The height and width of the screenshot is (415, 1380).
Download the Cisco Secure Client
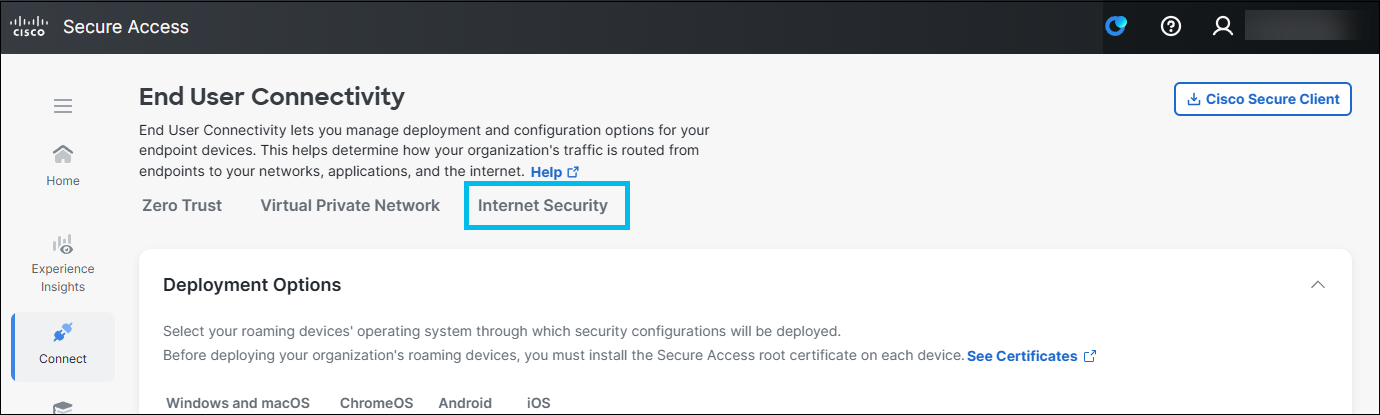[x=1263, y=99]
